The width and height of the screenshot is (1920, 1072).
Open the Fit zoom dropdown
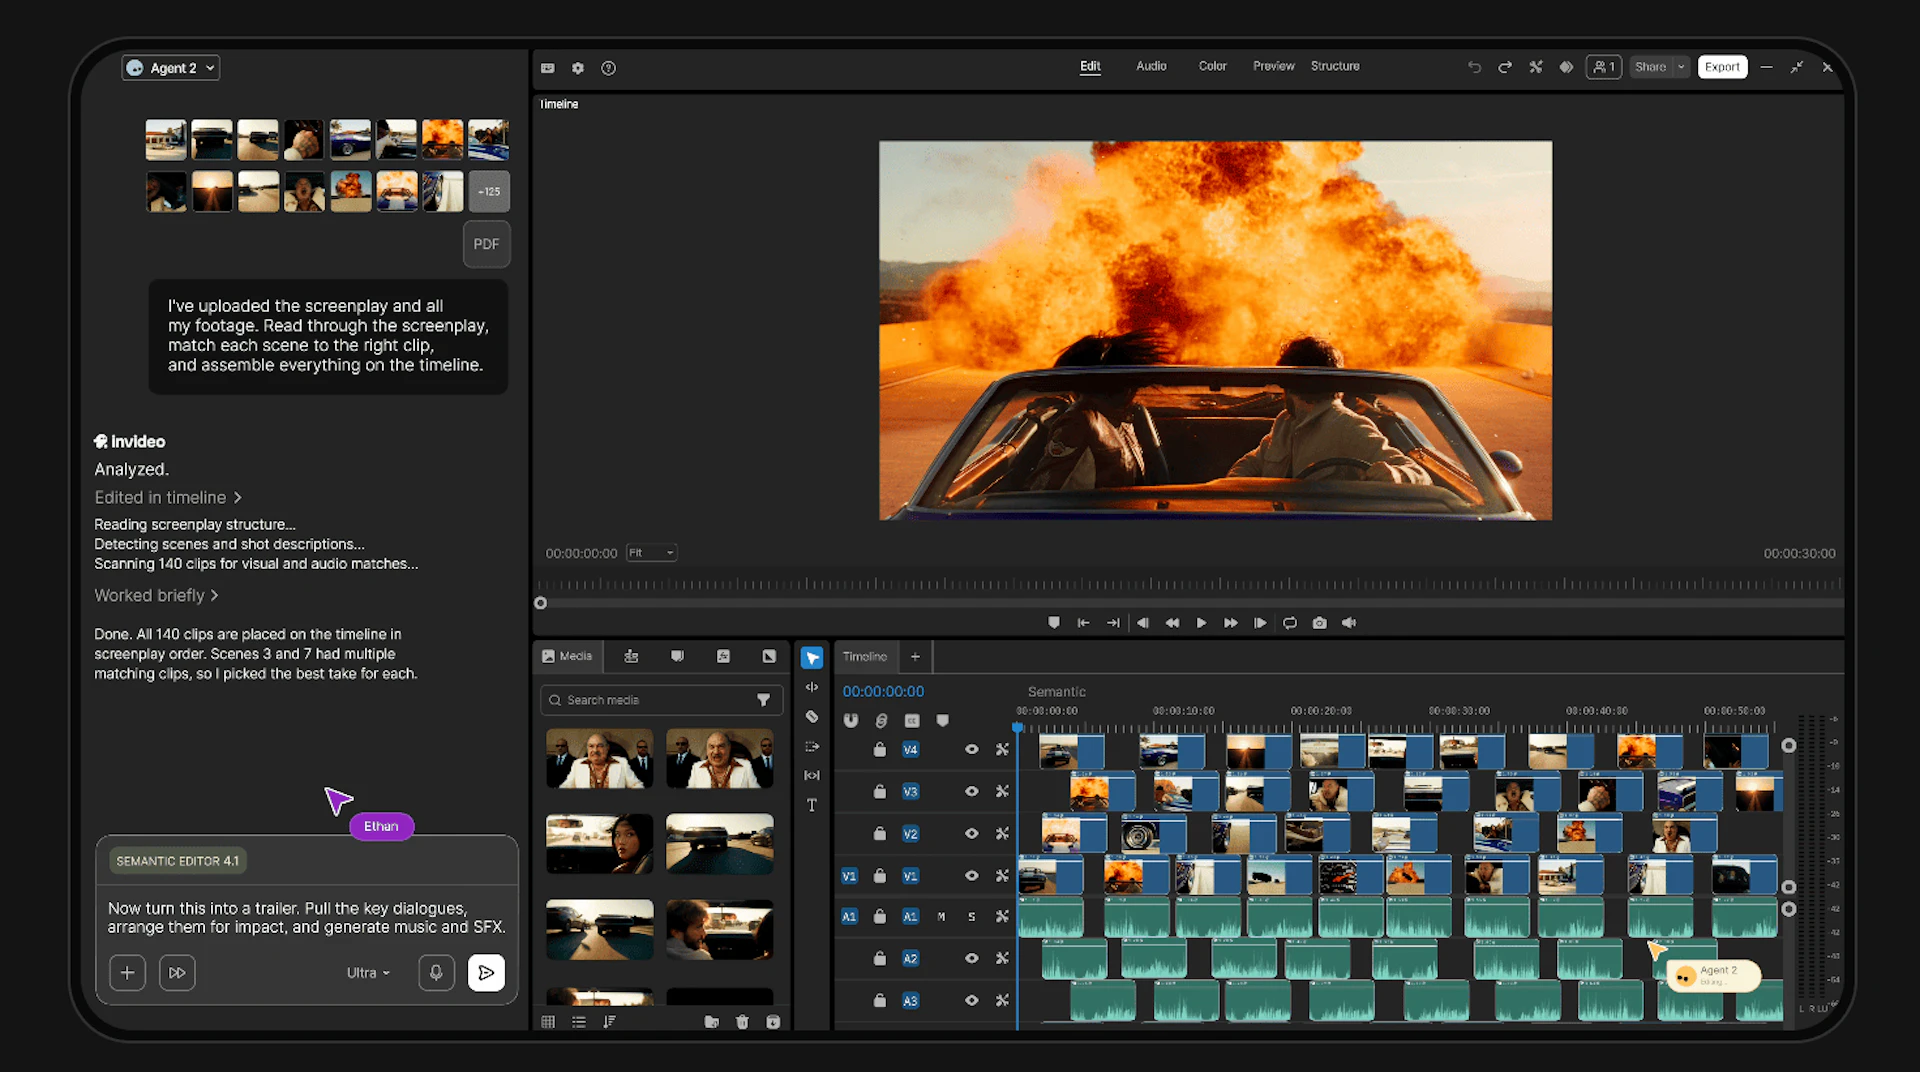click(651, 553)
